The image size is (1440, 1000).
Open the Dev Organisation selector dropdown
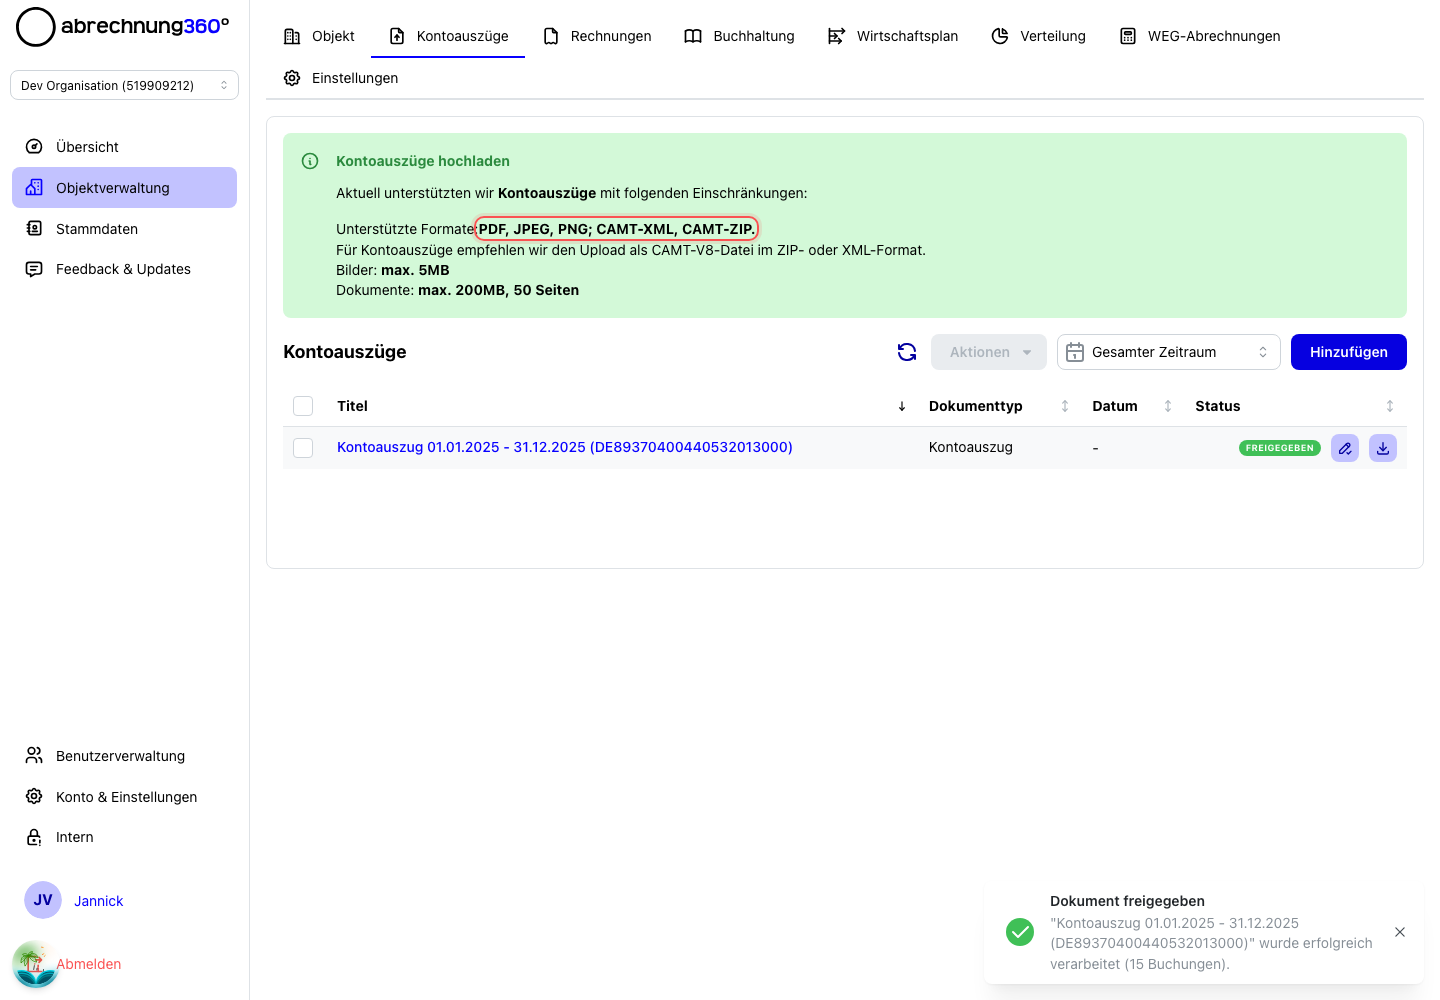[x=124, y=85]
